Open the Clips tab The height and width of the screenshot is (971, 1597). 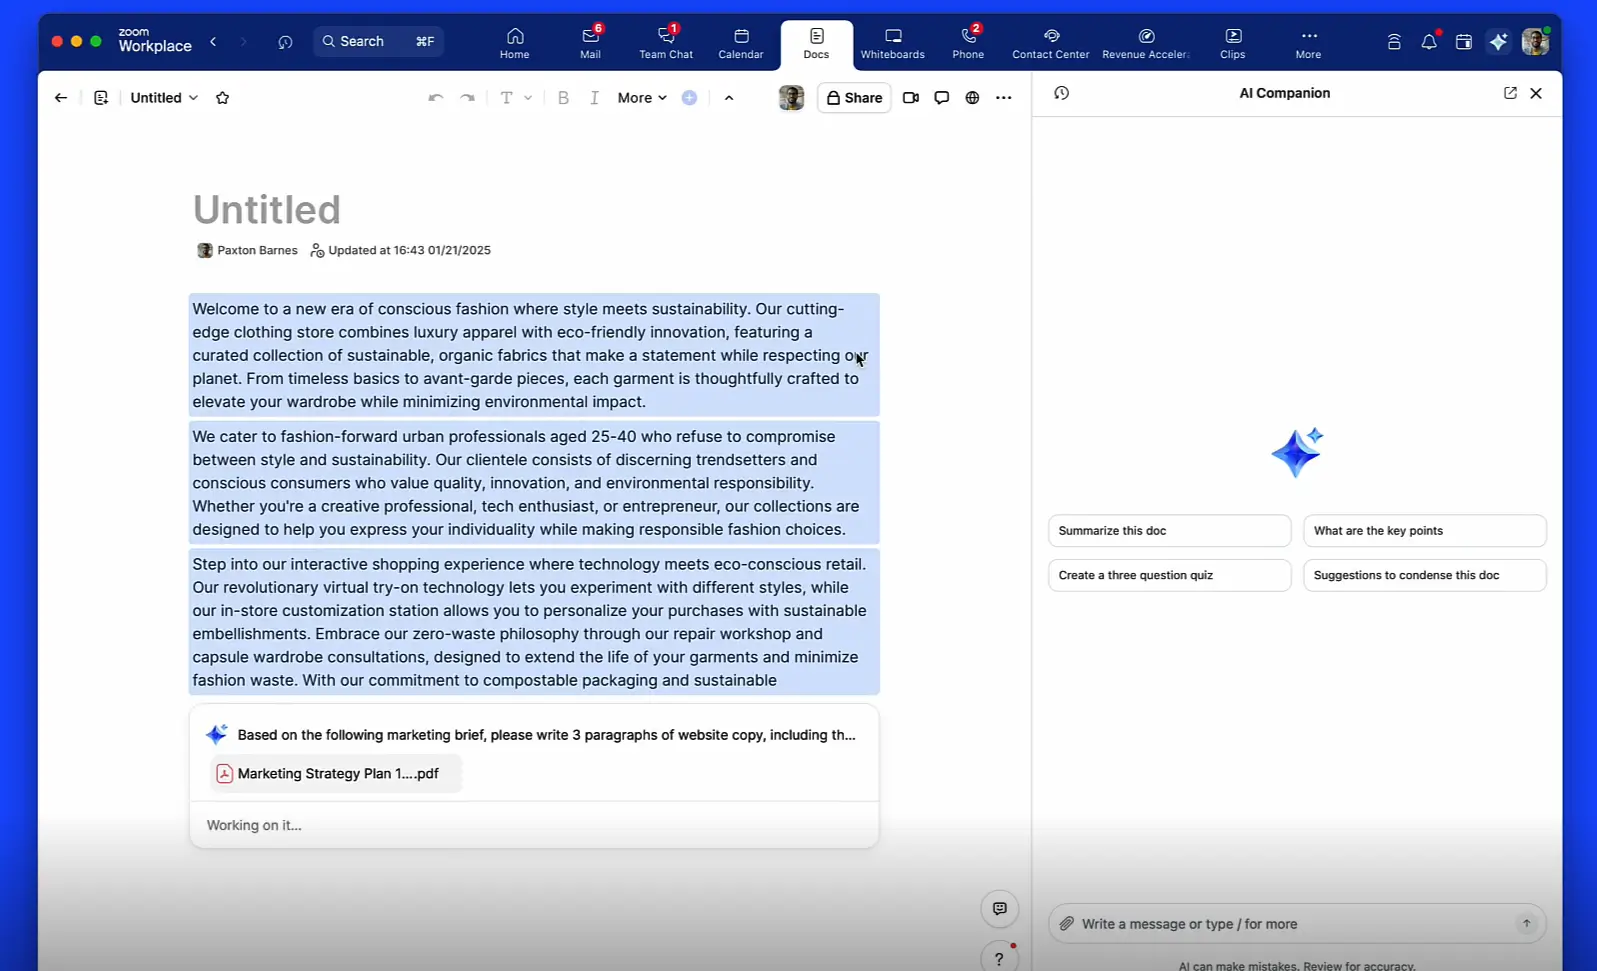pos(1233,44)
